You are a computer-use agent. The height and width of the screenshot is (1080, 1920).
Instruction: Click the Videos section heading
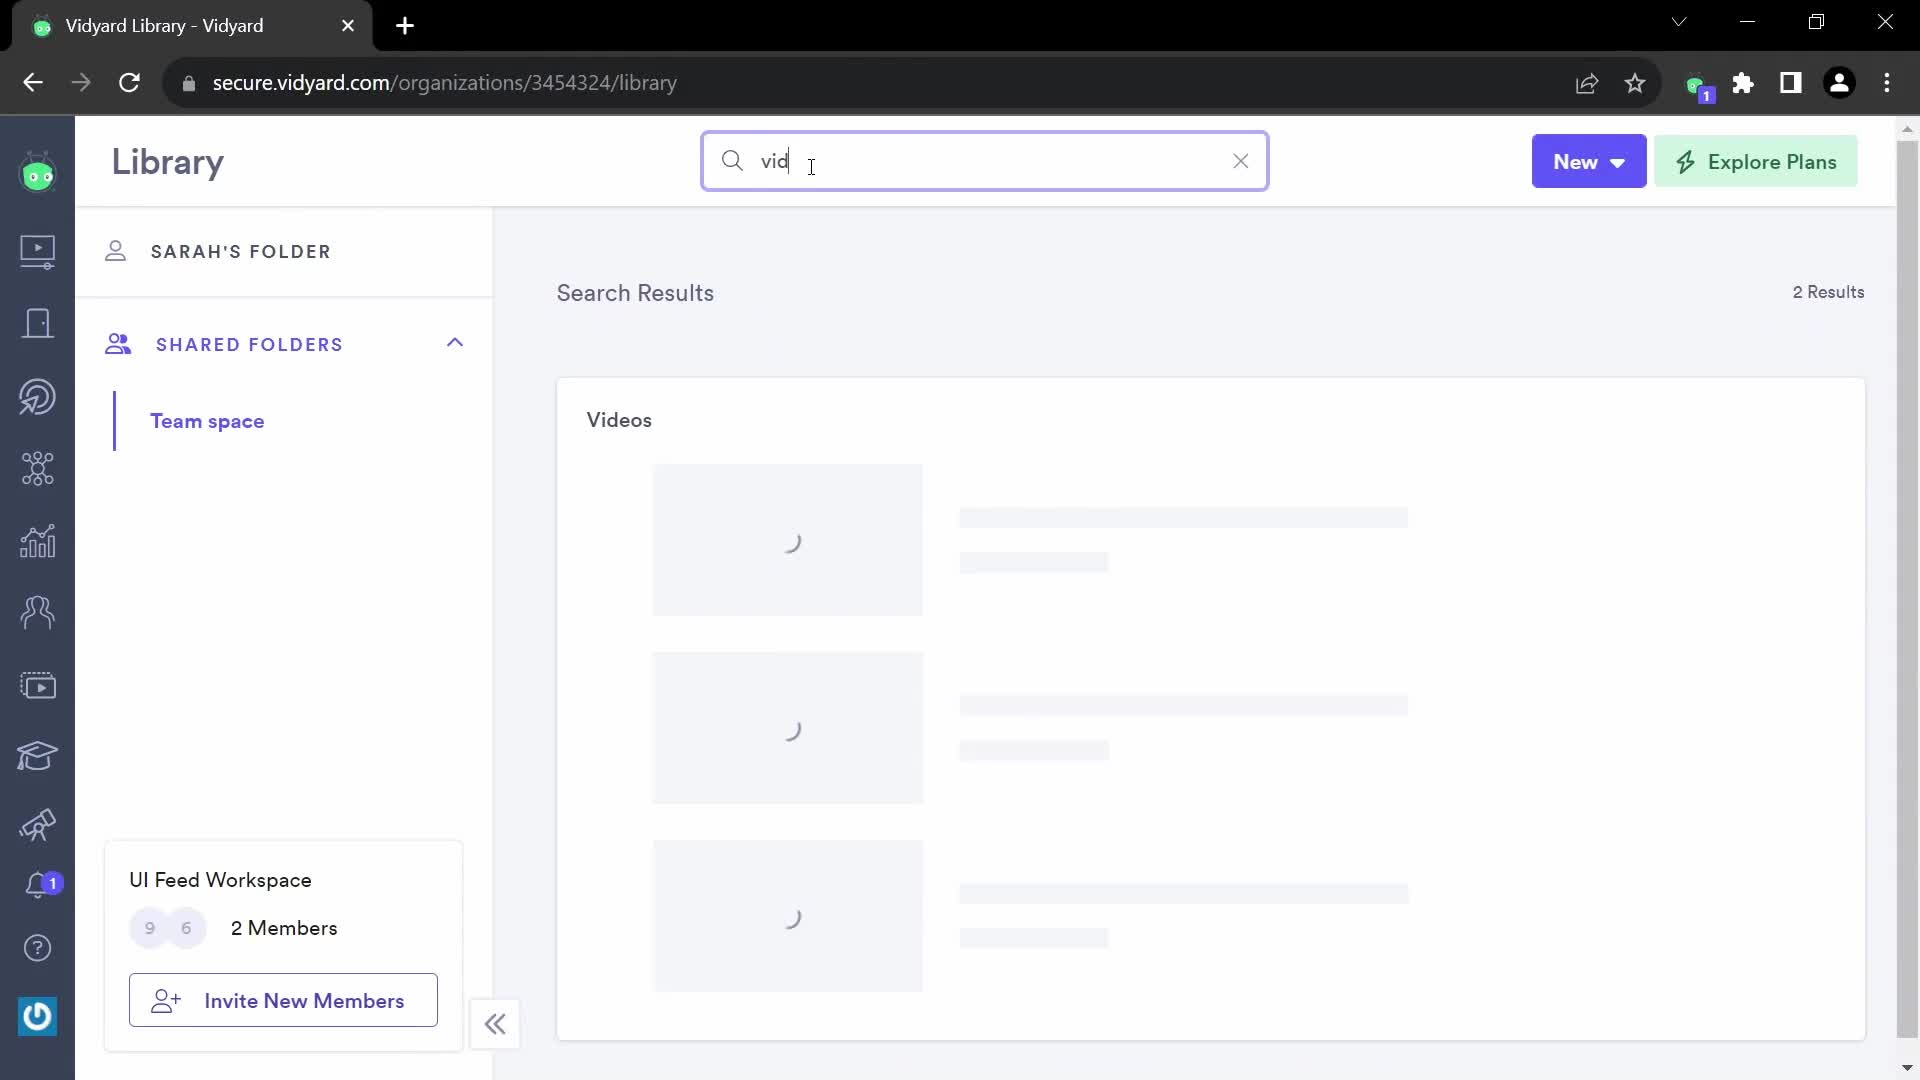click(619, 420)
